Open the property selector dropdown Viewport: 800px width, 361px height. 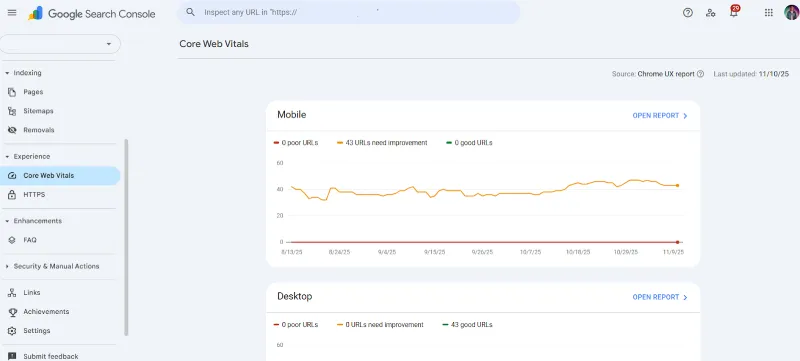coord(60,44)
